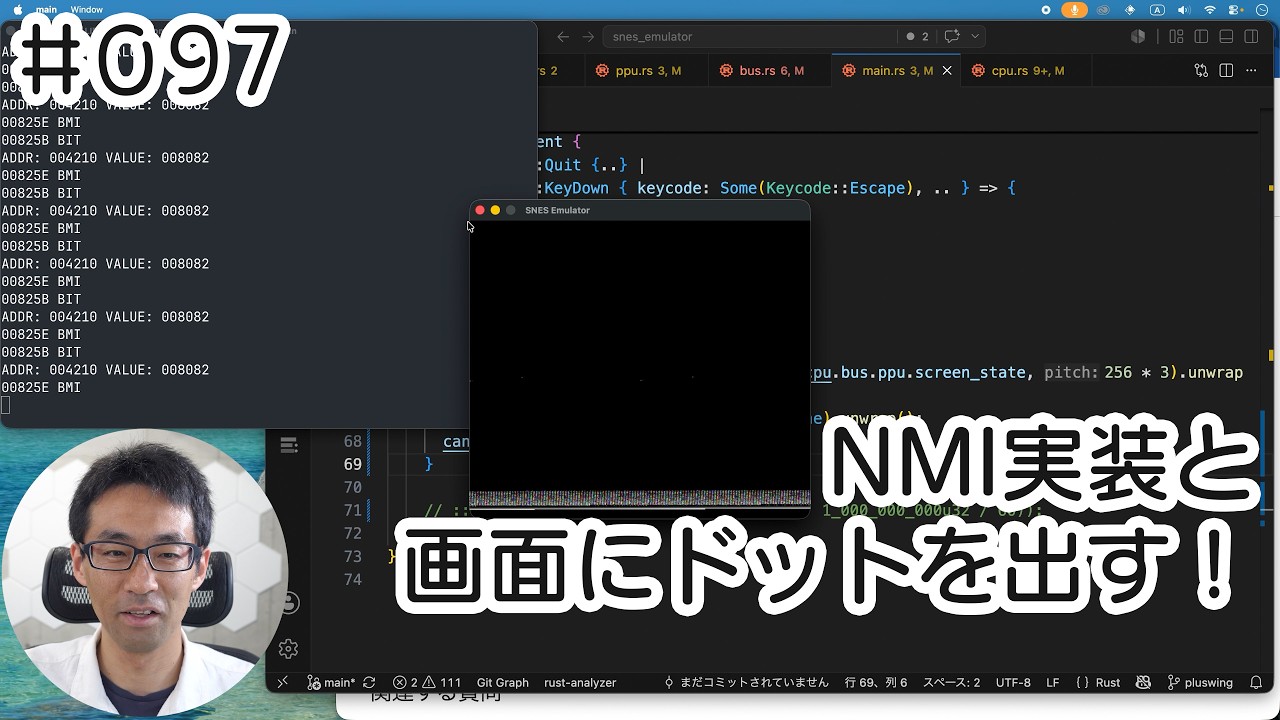This screenshot has width=1280, height=720.
Task: Click line number 69 in the editor gutter
Action: tap(352, 464)
